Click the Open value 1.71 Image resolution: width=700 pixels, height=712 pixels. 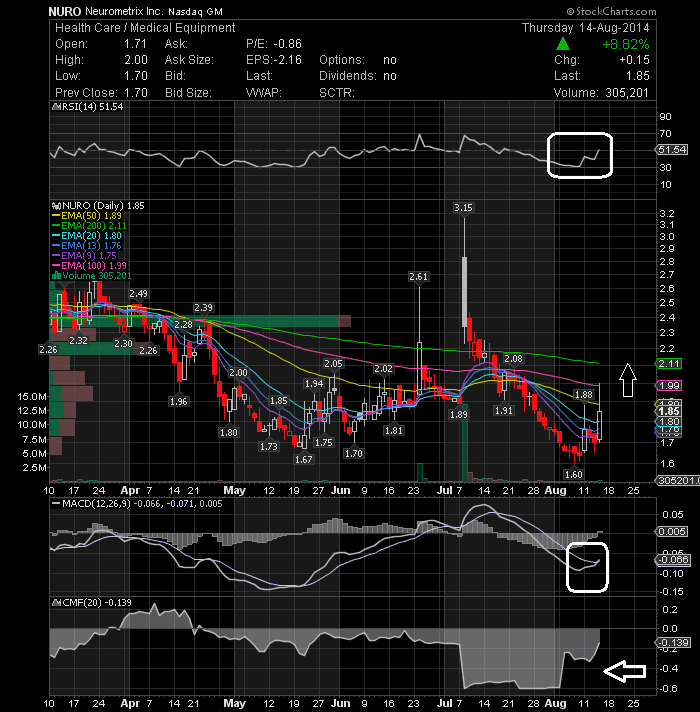tap(135, 44)
